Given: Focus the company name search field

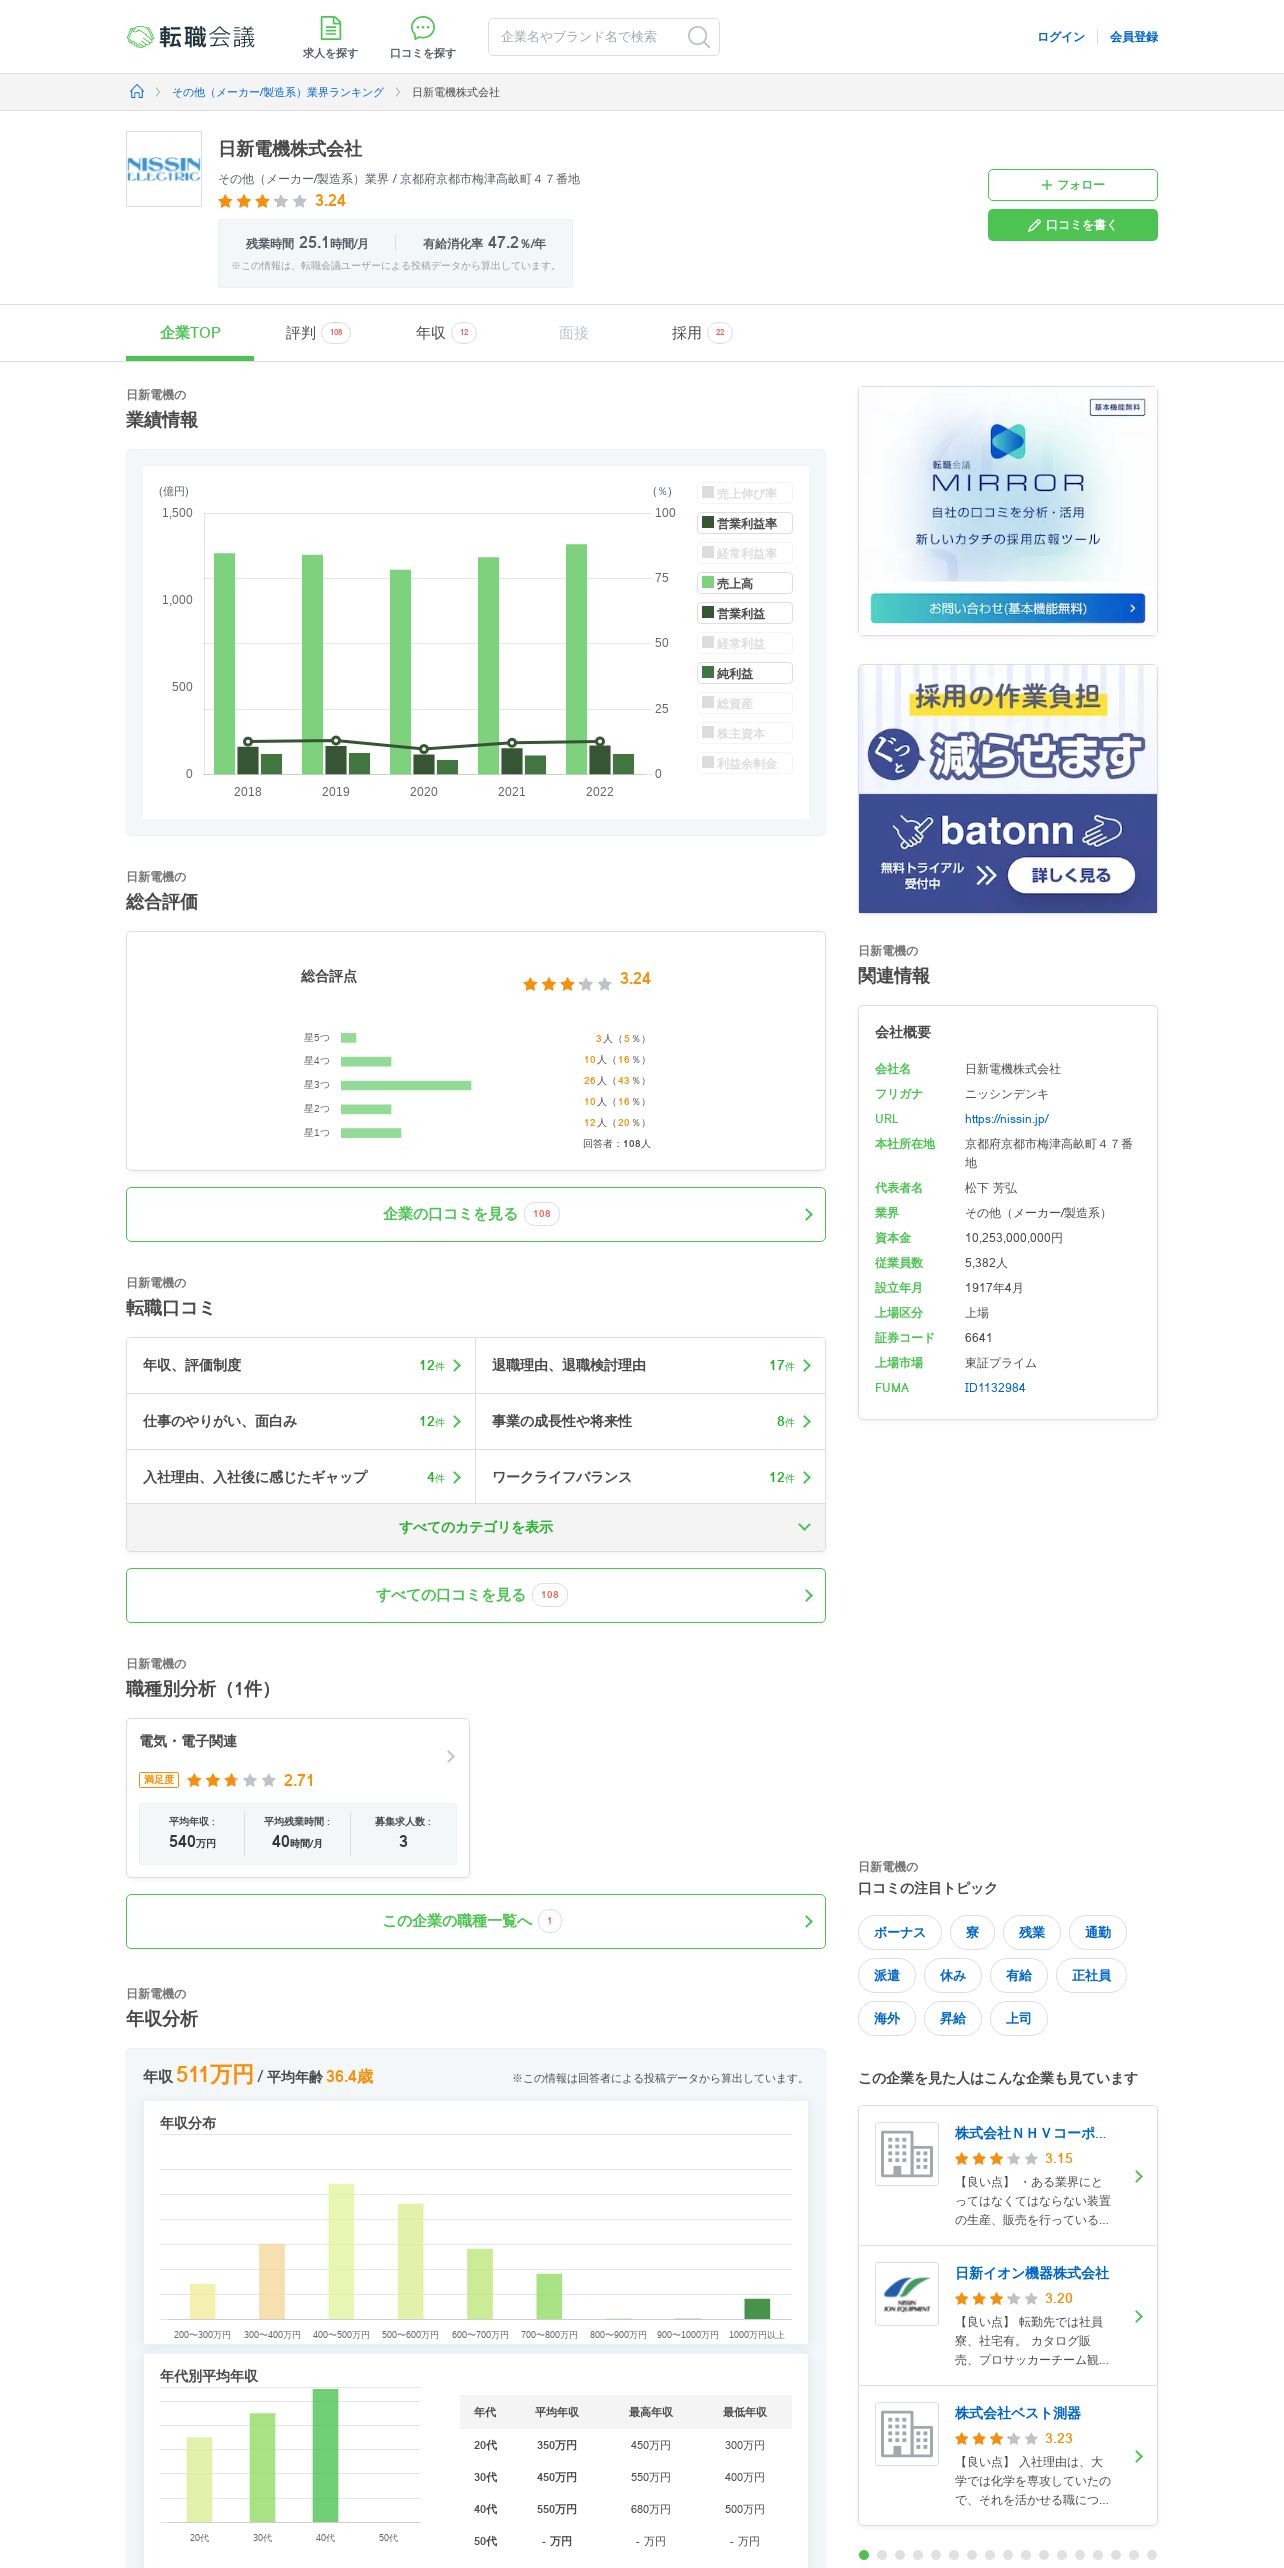Looking at the screenshot, I should coord(590,37).
